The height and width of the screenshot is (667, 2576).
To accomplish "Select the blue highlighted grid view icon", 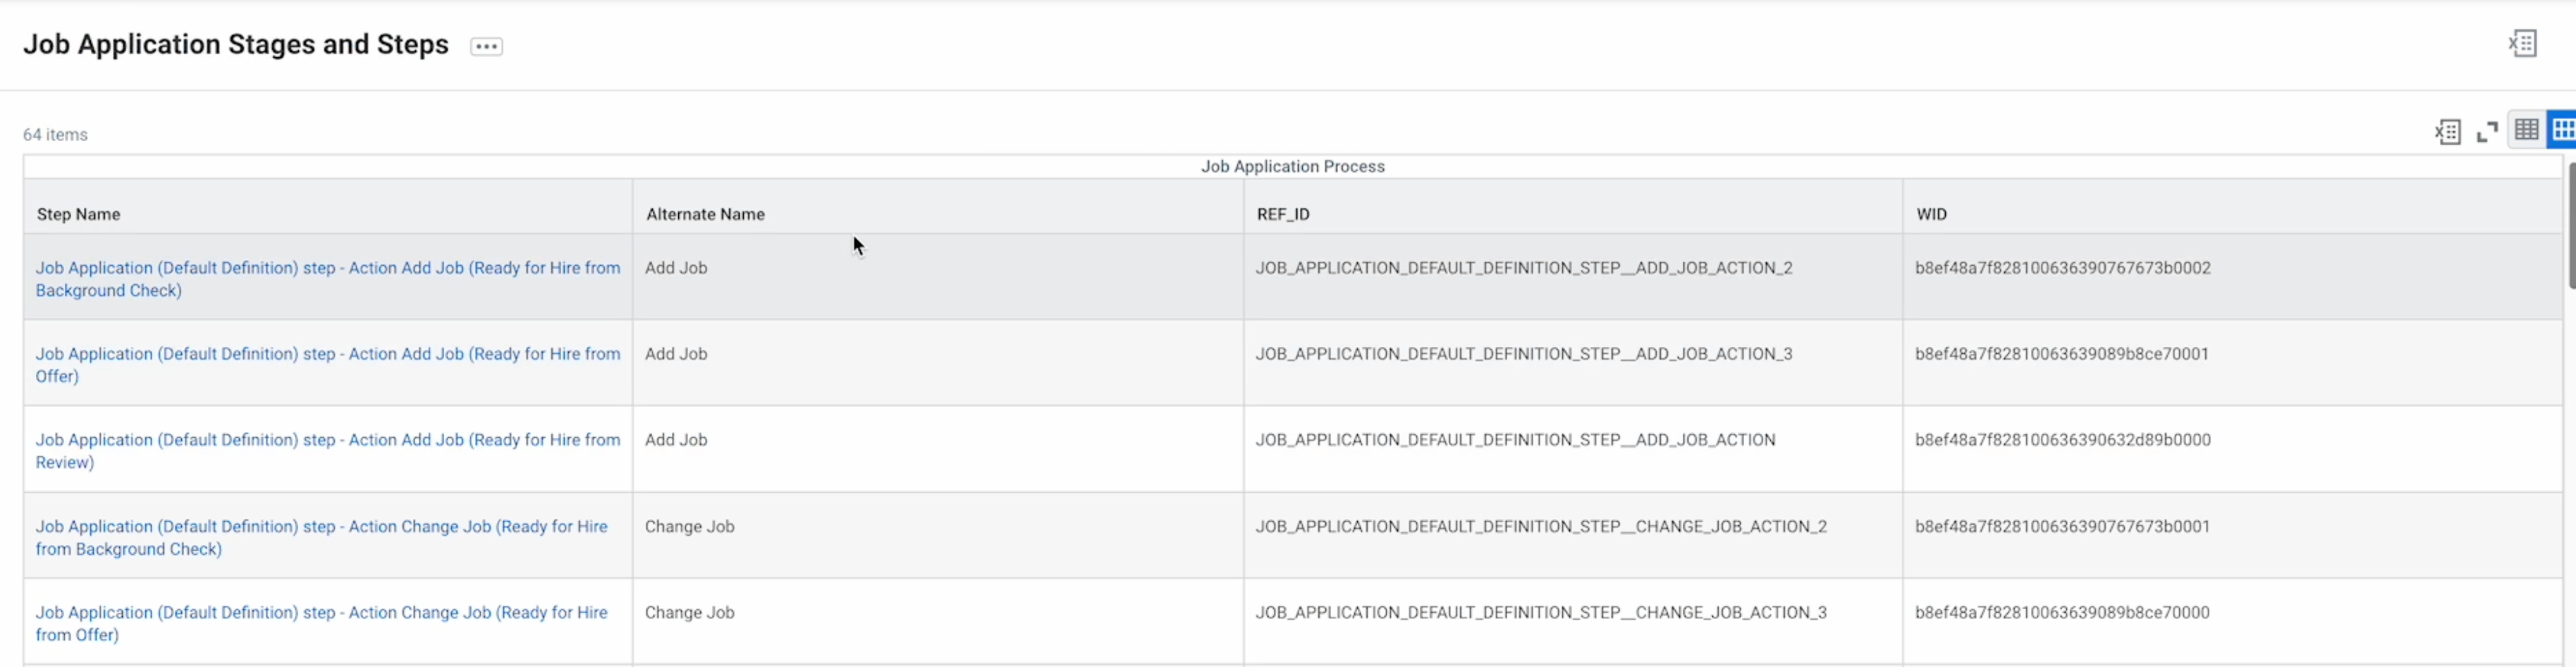I will click(x=2562, y=130).
